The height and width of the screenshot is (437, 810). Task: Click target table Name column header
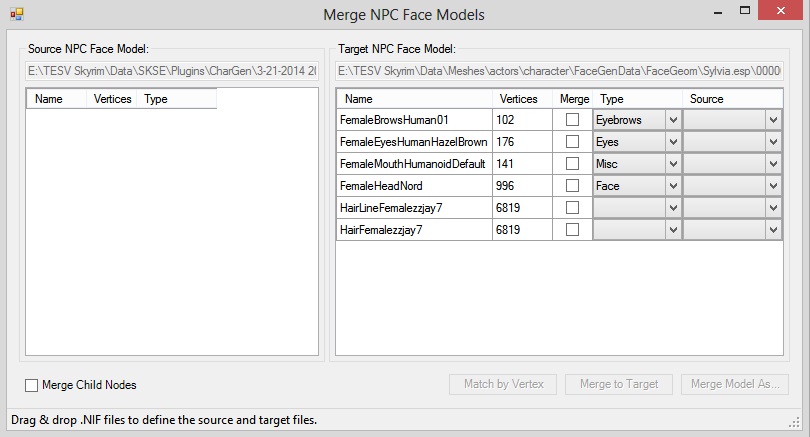pyautogui.click(x=414, y=99)
